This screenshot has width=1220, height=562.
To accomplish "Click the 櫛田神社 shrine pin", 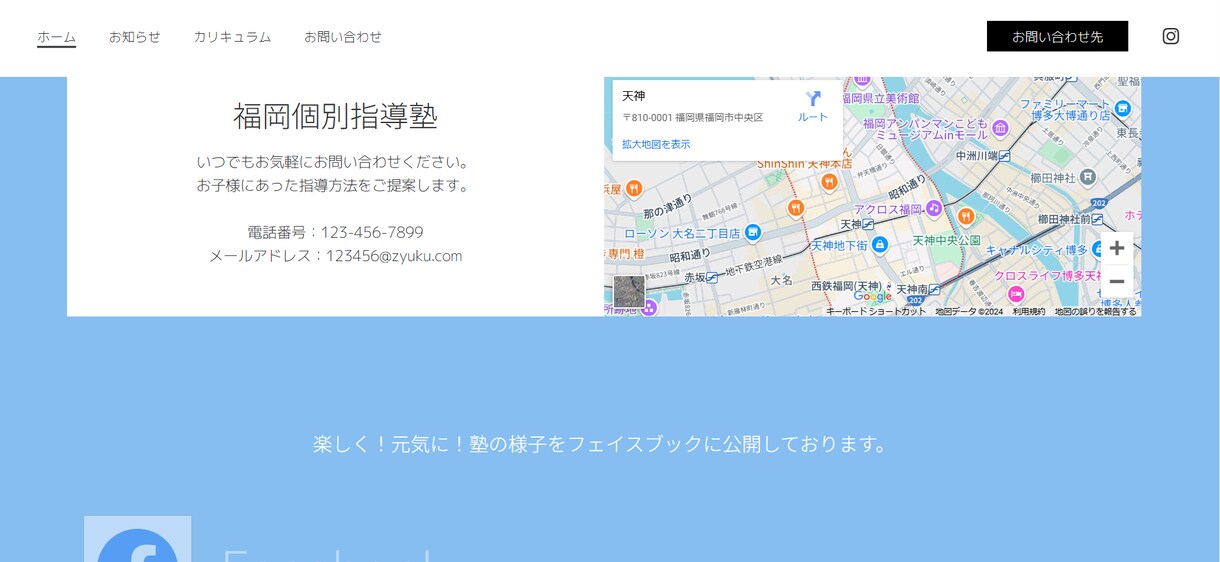I will click(x=1089, y=177).
